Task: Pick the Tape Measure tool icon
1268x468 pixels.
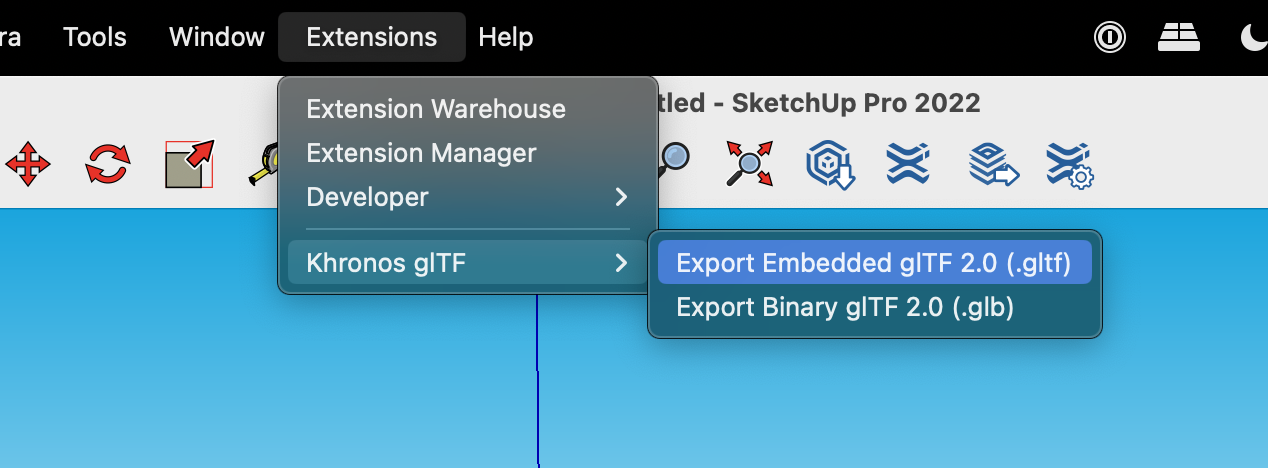Action: point(263,165)
